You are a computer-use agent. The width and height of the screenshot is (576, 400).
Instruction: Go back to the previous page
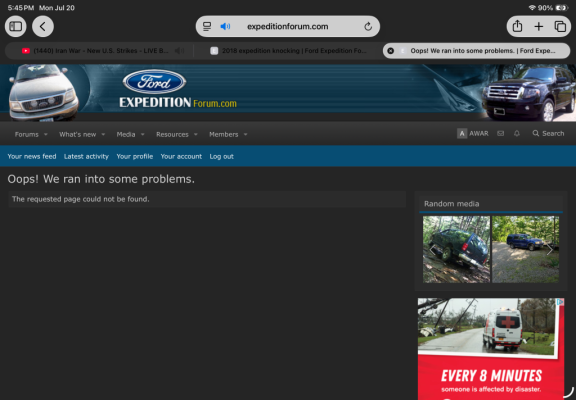43,26
